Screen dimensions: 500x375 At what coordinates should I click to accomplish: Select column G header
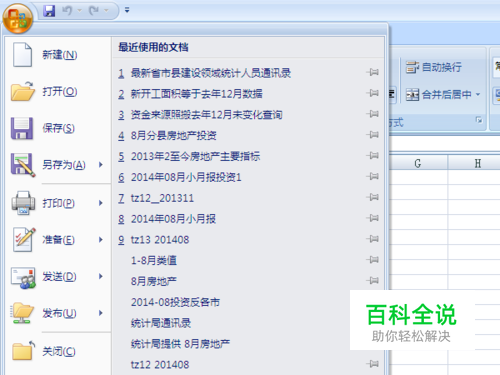pos(418,163)
